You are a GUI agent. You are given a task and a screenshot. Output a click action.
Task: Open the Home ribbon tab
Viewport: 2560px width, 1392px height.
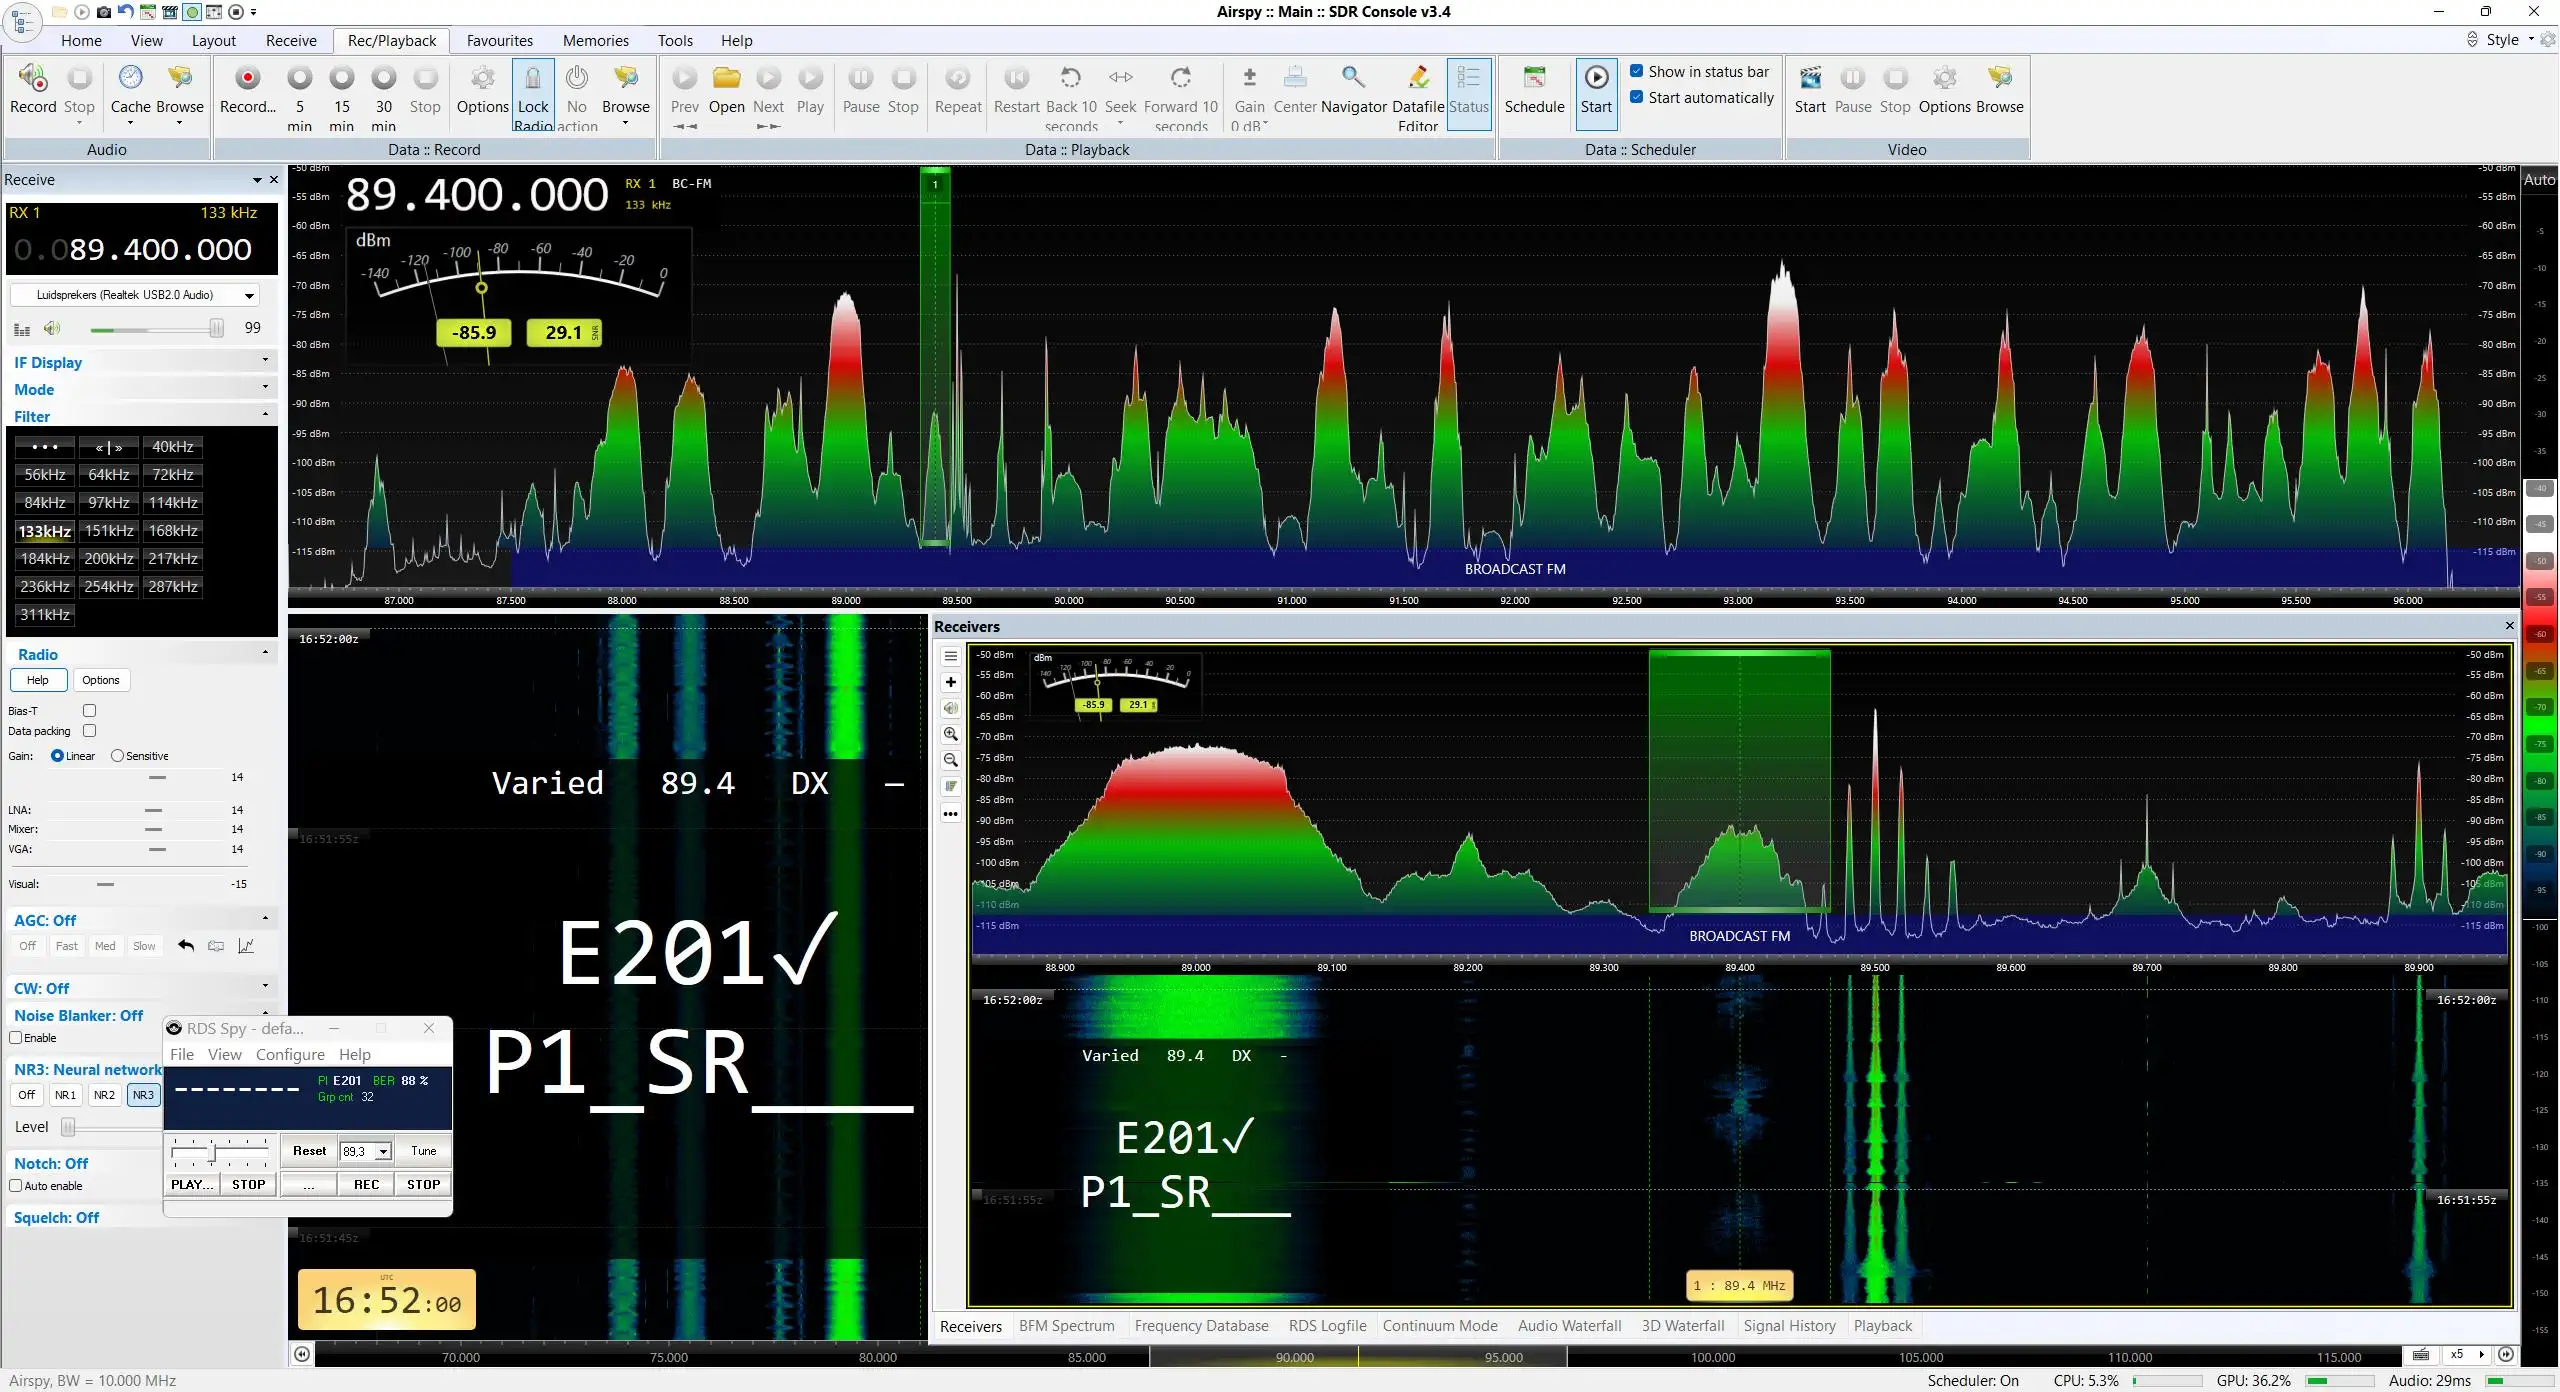(x=81, y=41)
